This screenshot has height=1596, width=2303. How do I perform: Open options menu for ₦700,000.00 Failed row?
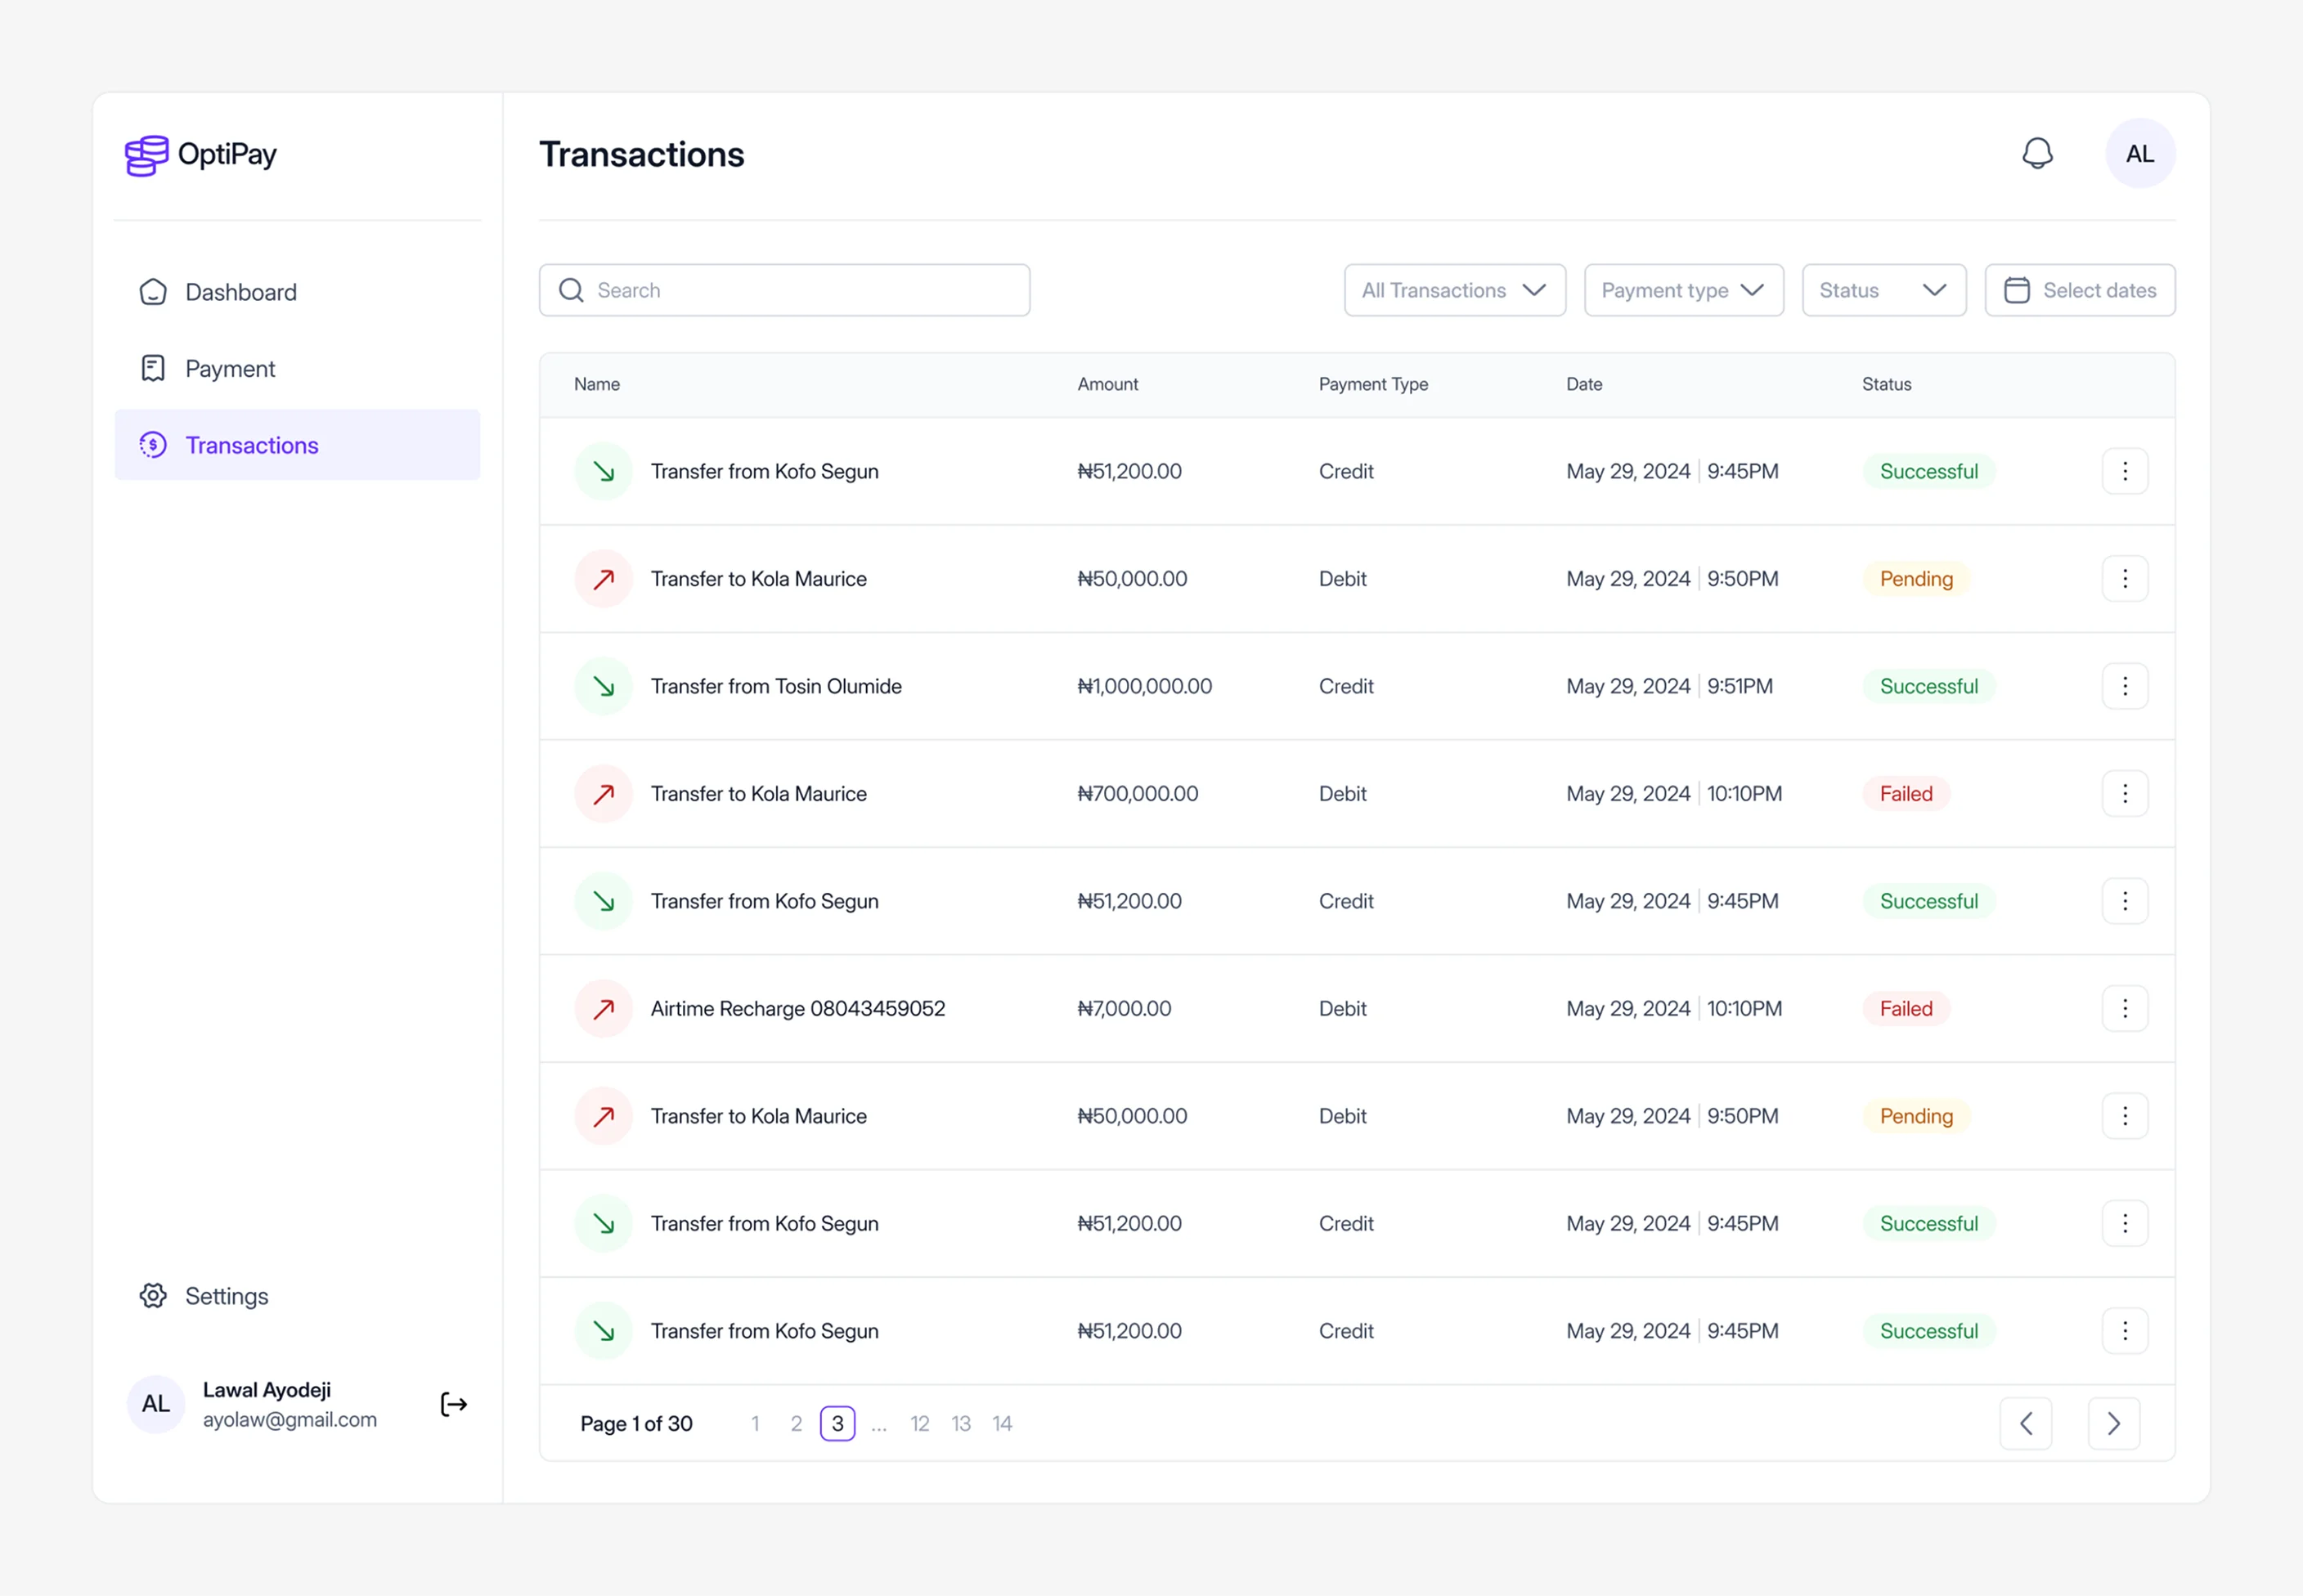(2125, 794)
